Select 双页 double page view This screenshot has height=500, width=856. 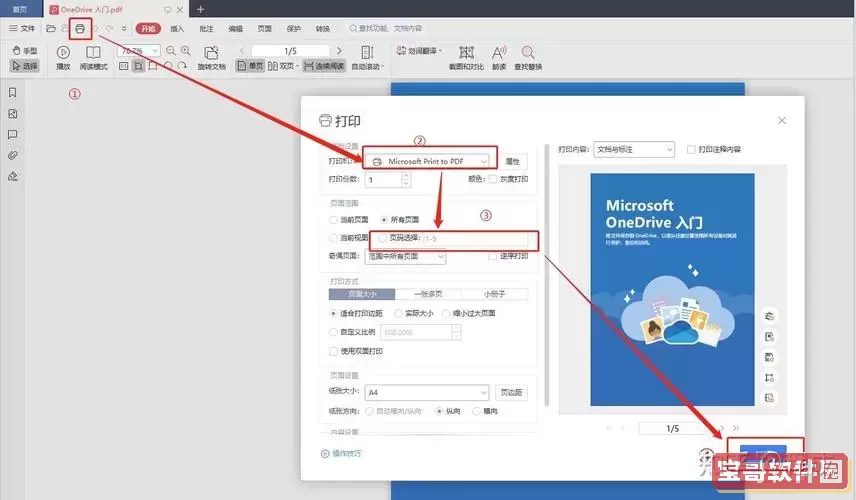pyautogui.click(x=282, y=66)
